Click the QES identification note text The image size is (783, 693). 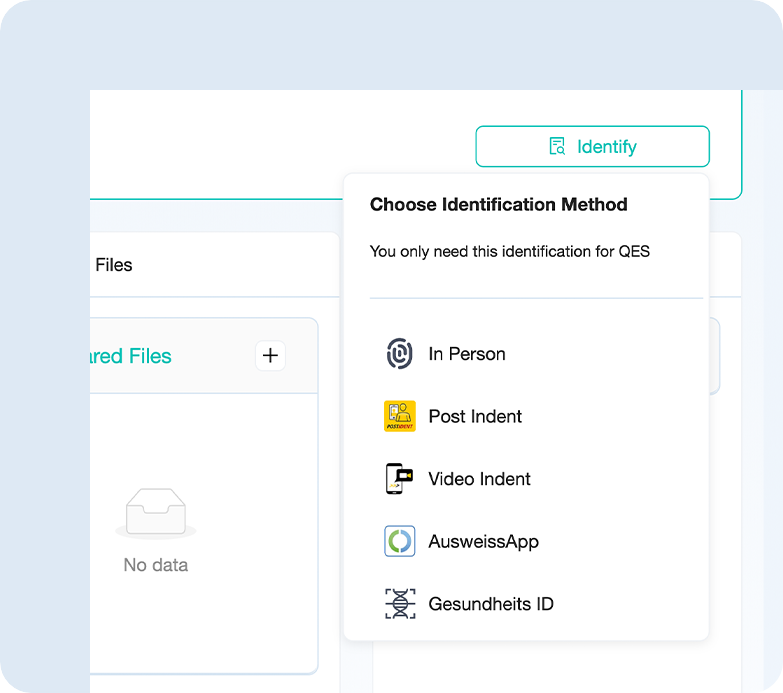pyautogui.click(x=509, y=252)
